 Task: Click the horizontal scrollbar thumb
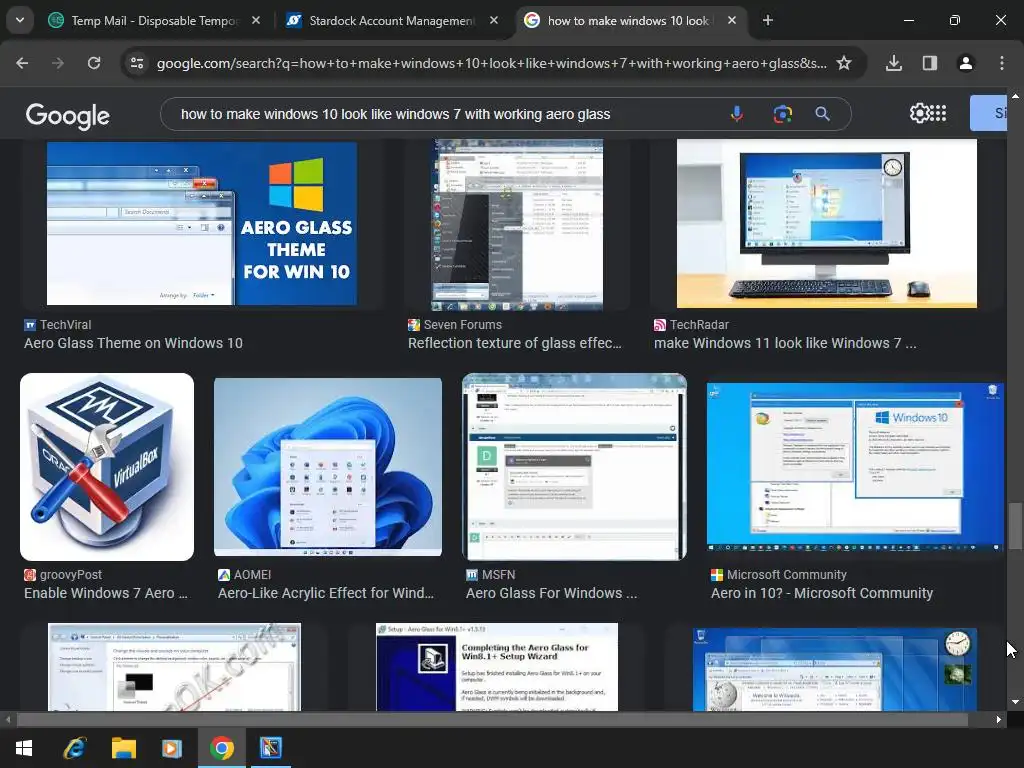(492, 720)
